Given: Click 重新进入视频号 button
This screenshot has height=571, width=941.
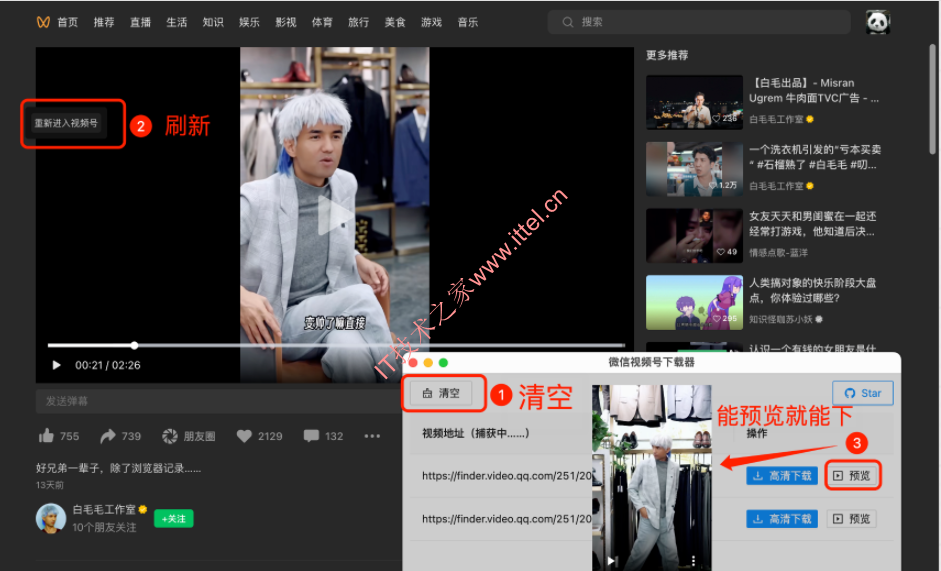Looking at the screenshot, I should (66, 123).
